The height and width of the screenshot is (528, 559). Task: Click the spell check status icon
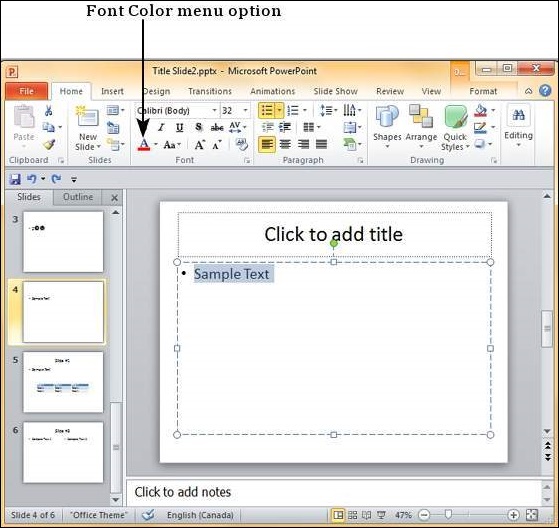[x=148, y=515]
